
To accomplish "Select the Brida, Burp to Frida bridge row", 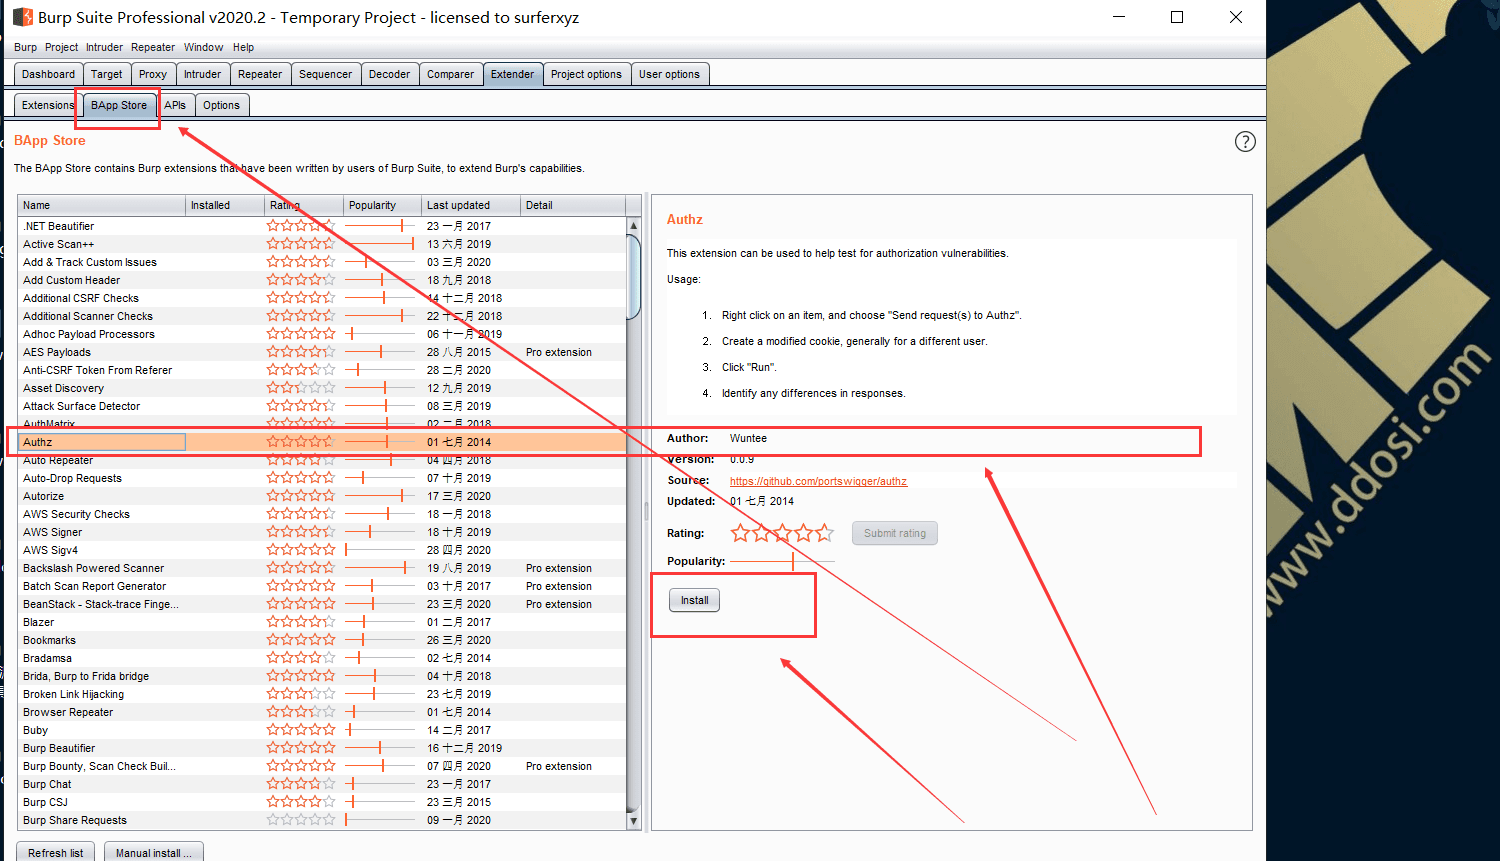I will click(322, 676).
